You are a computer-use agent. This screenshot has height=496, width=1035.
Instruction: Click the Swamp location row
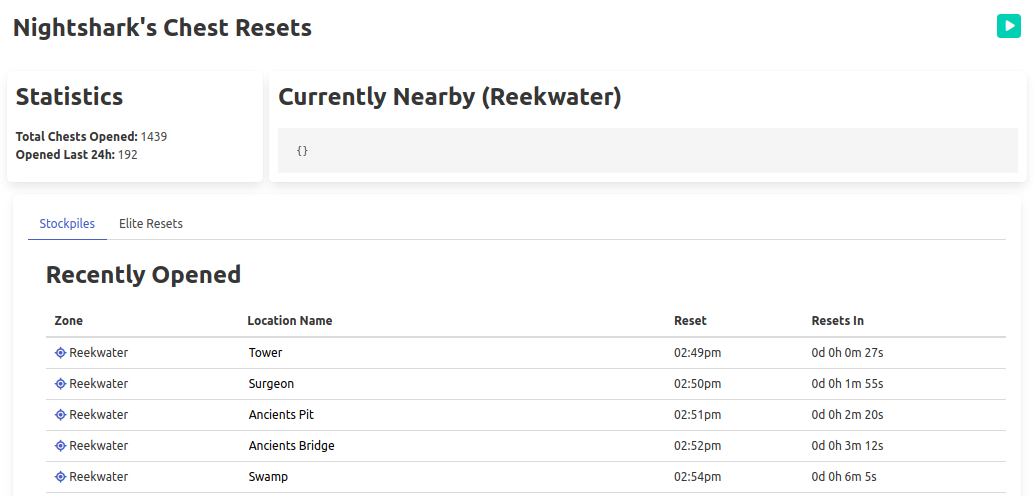pyautogui.click(x=268, y=477)
